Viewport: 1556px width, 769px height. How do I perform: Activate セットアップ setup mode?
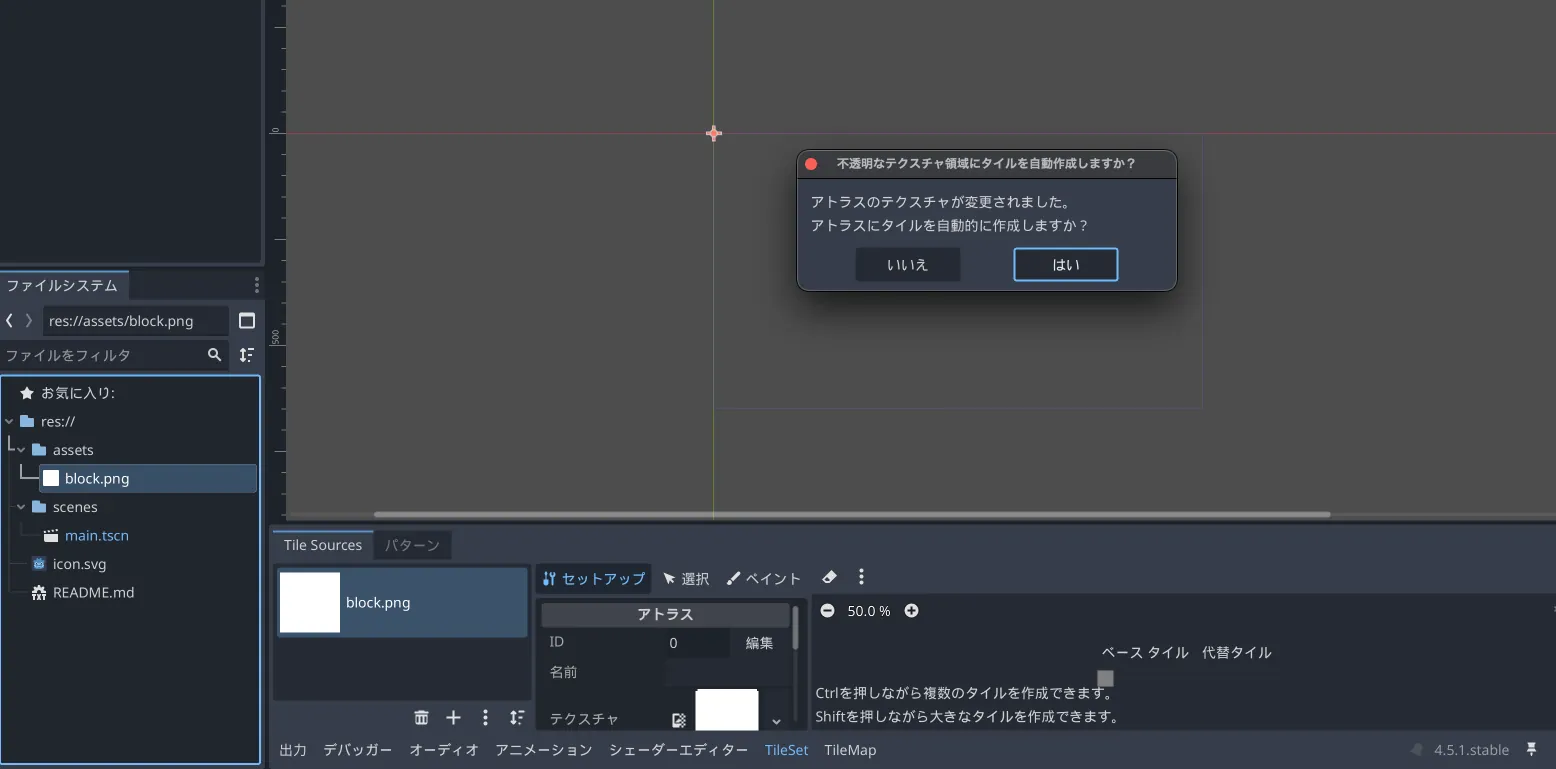pyautogui.click(x=594, y=578)
